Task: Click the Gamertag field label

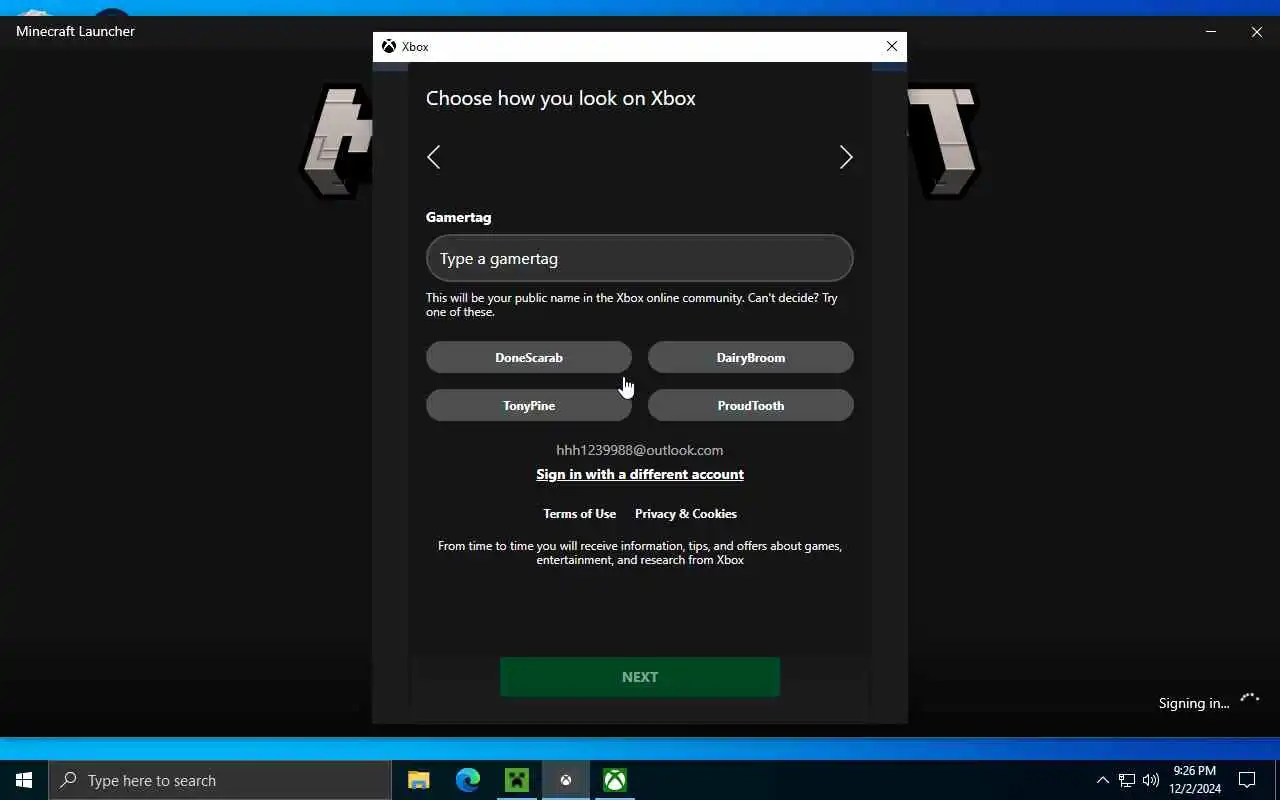Action: click(458, 217)
